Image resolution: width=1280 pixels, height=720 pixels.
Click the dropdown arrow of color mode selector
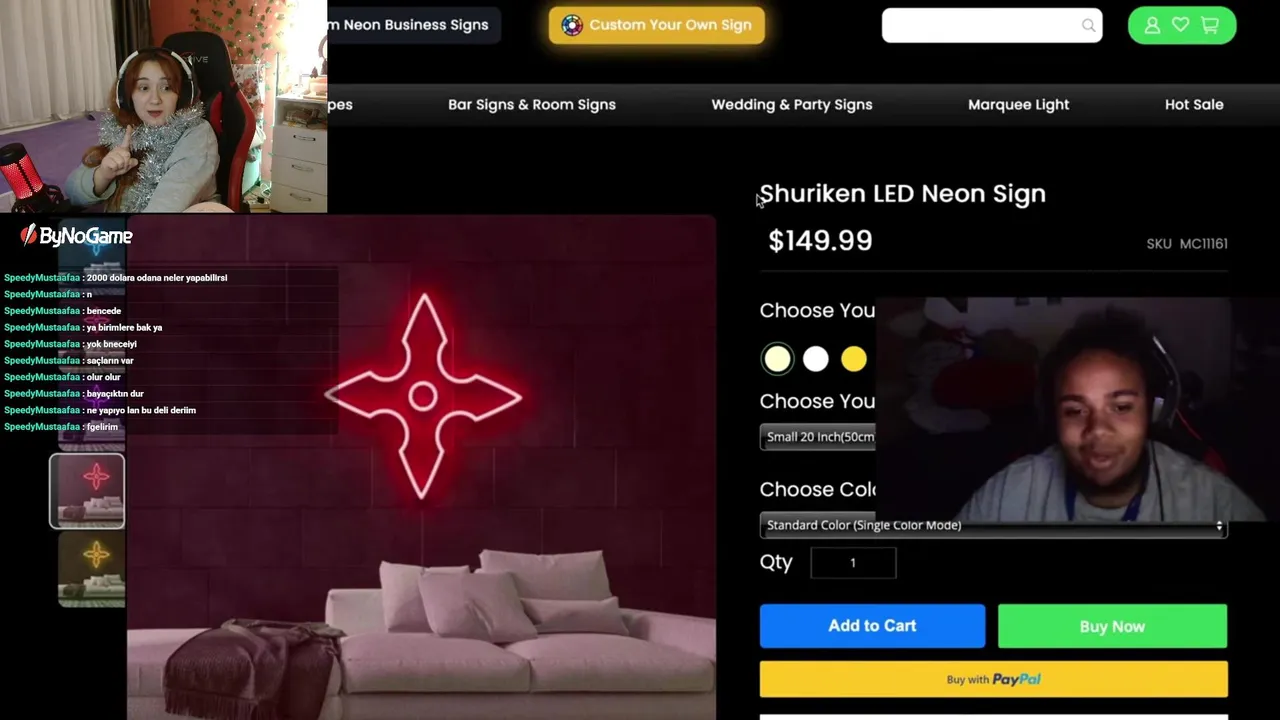point(1219,526)
